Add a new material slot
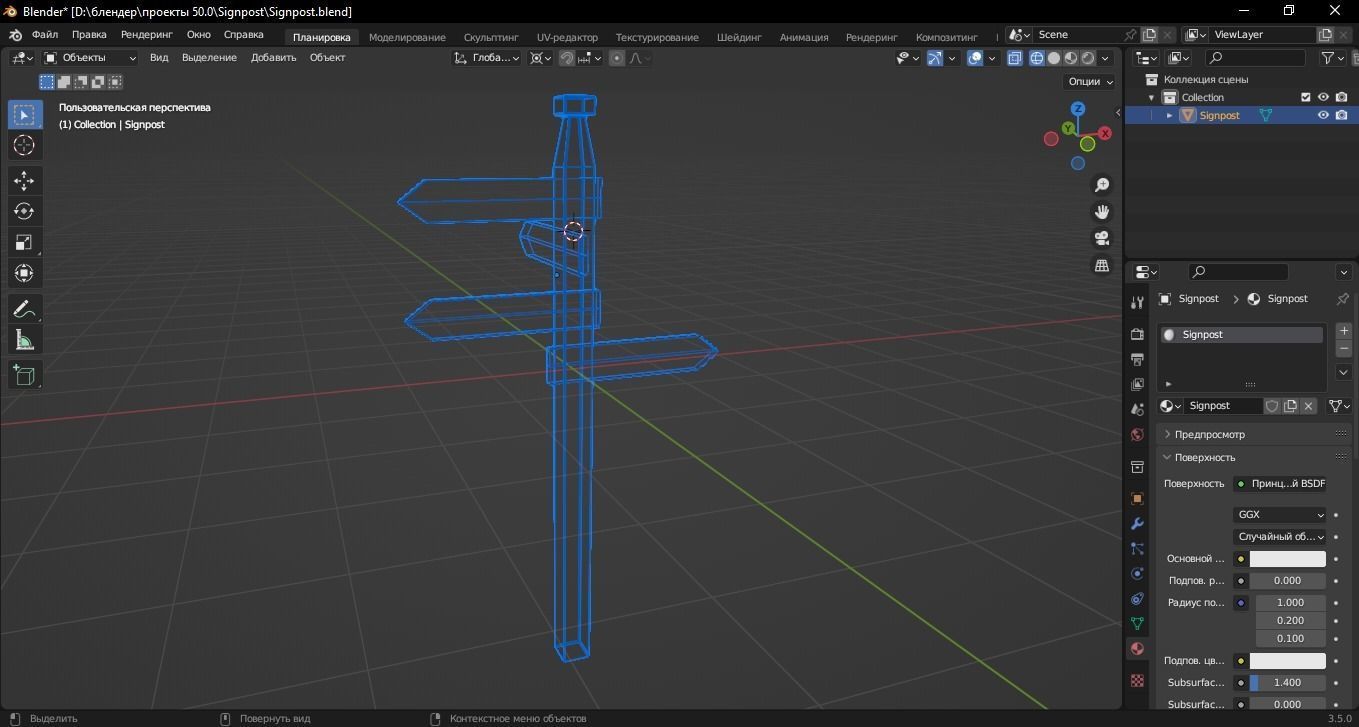Image resolution: width=1359 pixels, height=727 pixels. [x=1344, y=331]
